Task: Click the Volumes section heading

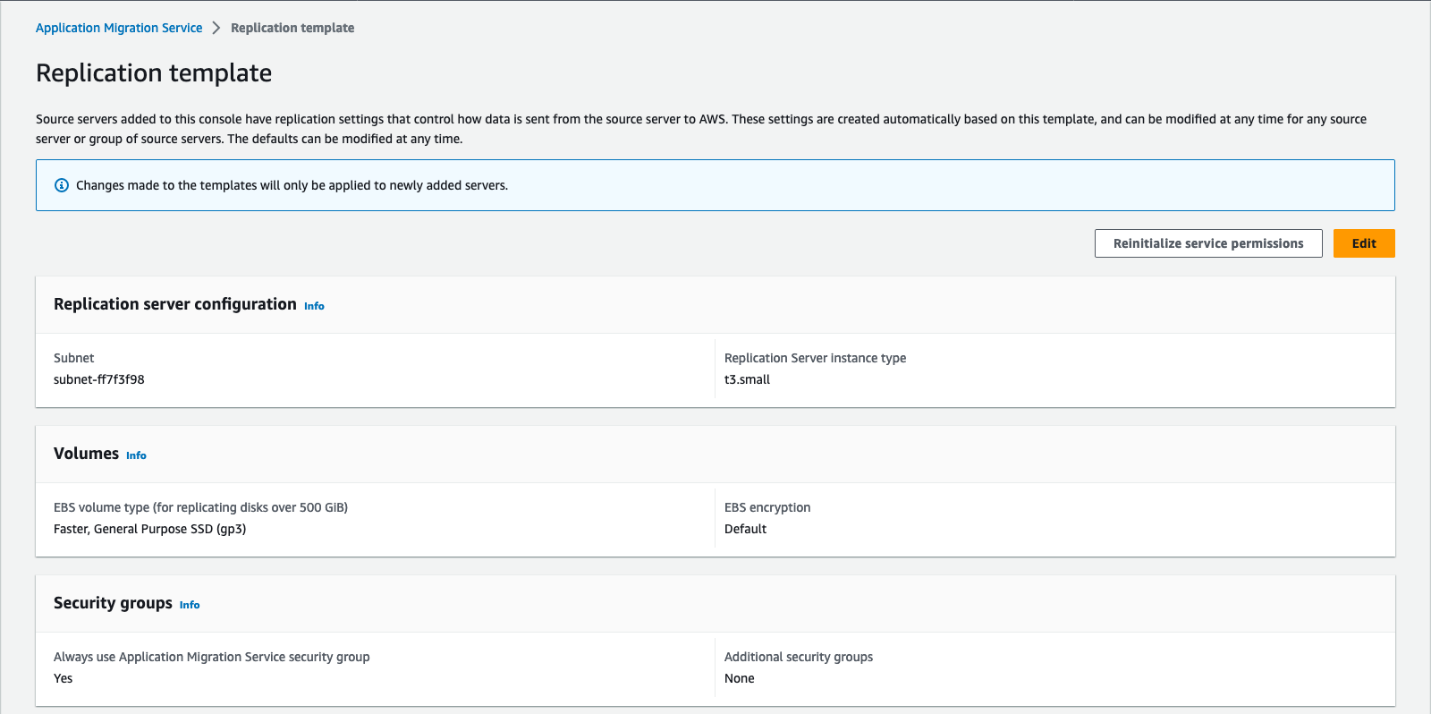Action: (x=86, y=454)
